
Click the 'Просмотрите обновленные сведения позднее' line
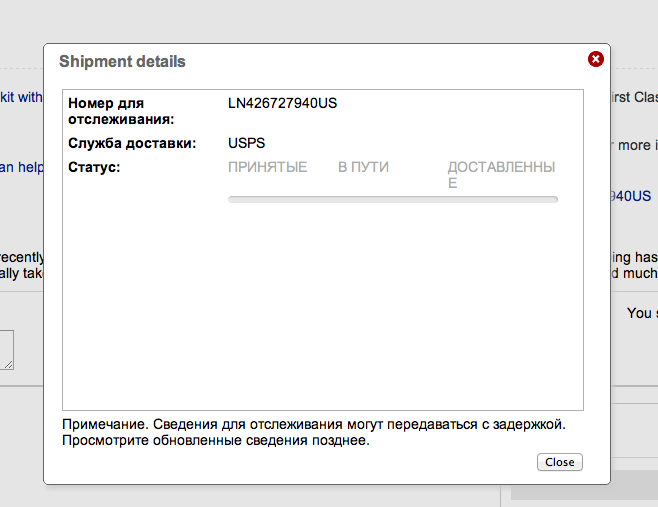tap(215, 440)
